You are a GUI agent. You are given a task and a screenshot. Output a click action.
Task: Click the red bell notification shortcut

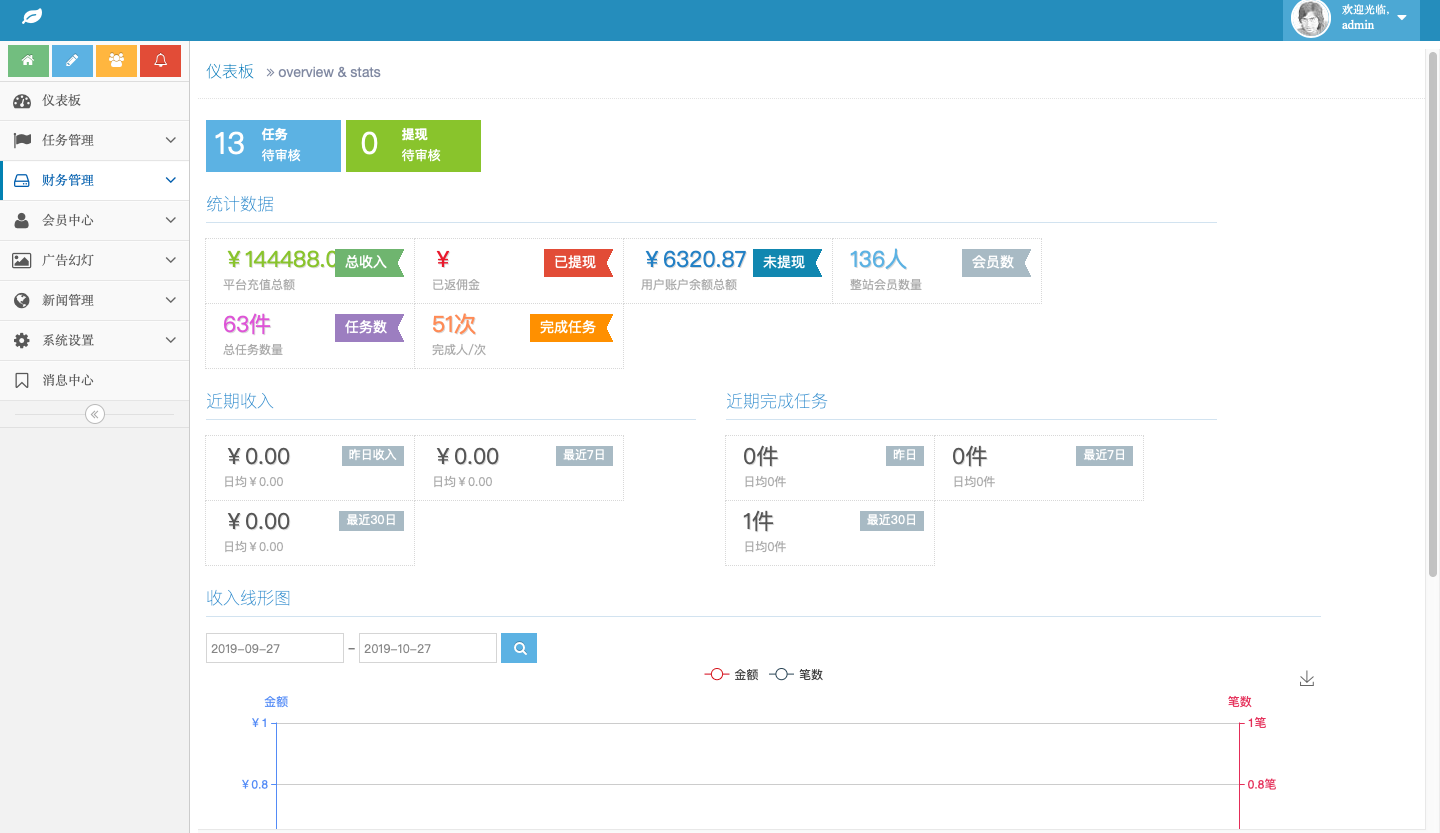click(x=160, y=61)
